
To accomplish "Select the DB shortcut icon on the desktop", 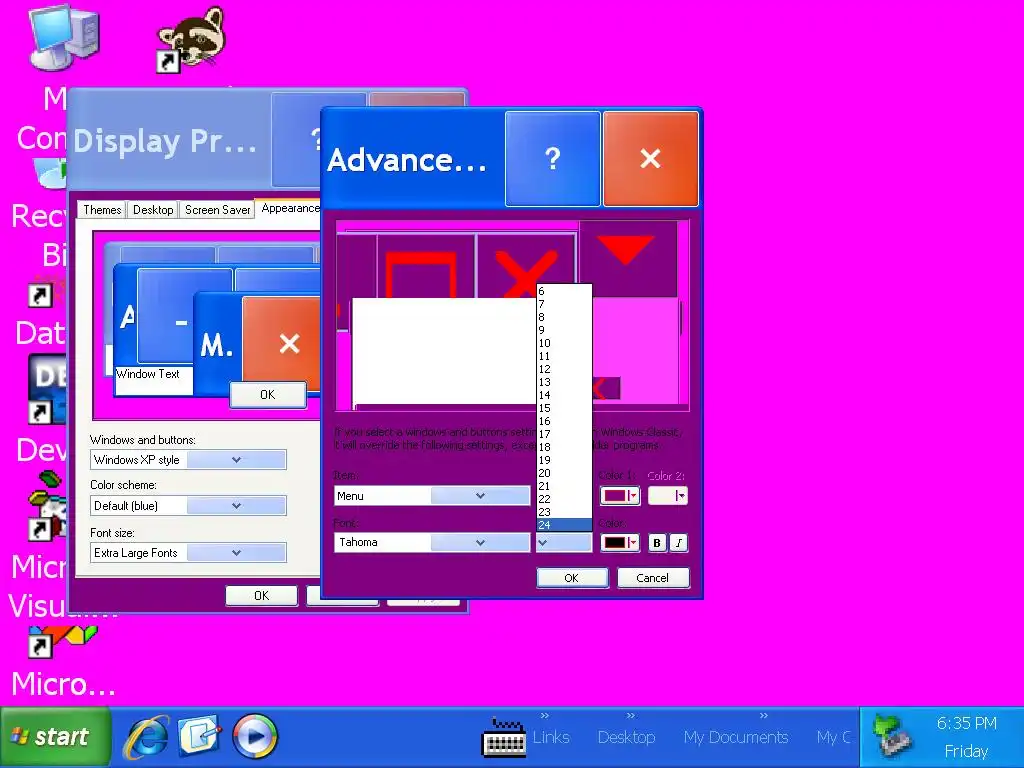I will 47,388.
